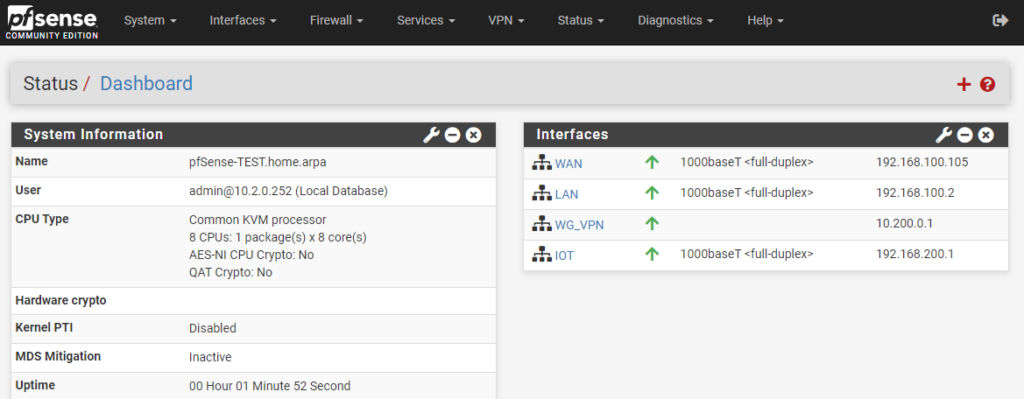Select the Interfaces widget title
Screen dimensions: 1024x399
(572, 135)
